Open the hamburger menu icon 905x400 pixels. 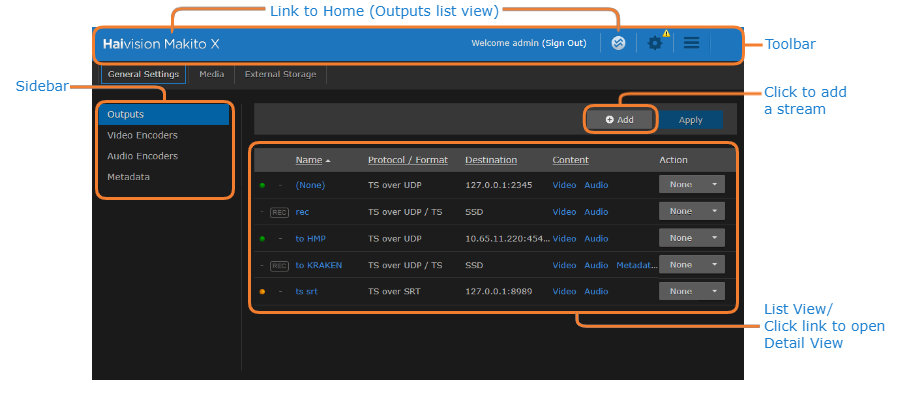click(691, 44)
